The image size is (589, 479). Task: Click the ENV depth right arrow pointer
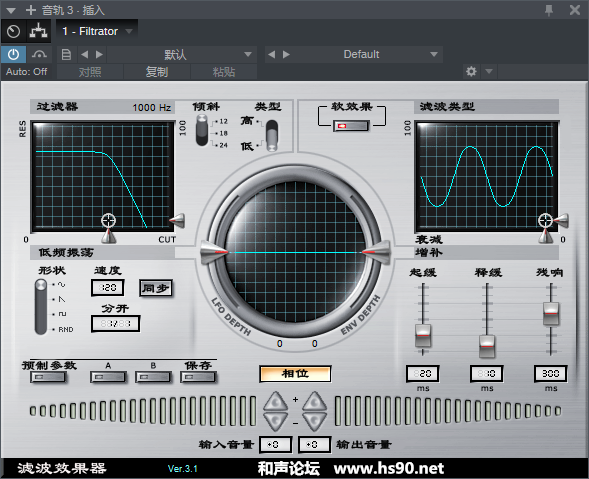point(376,252)
